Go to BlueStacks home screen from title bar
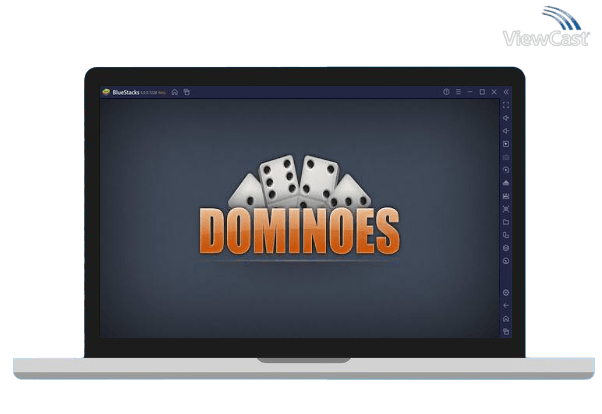The image size is (602, 414). click(175, 92)
